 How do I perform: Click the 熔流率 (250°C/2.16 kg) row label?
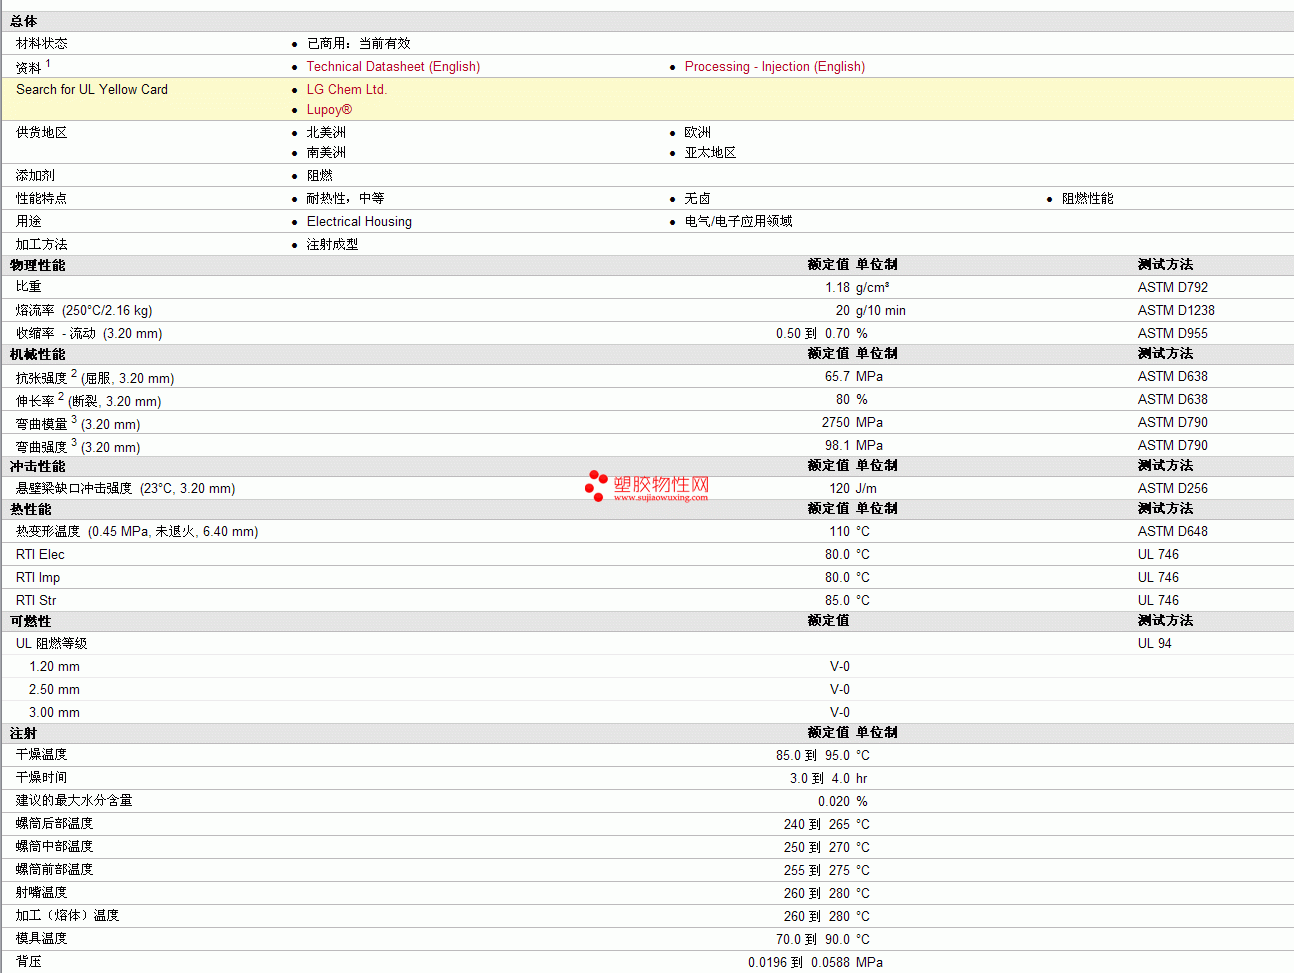pyautogui.click(x=84, y=311)
